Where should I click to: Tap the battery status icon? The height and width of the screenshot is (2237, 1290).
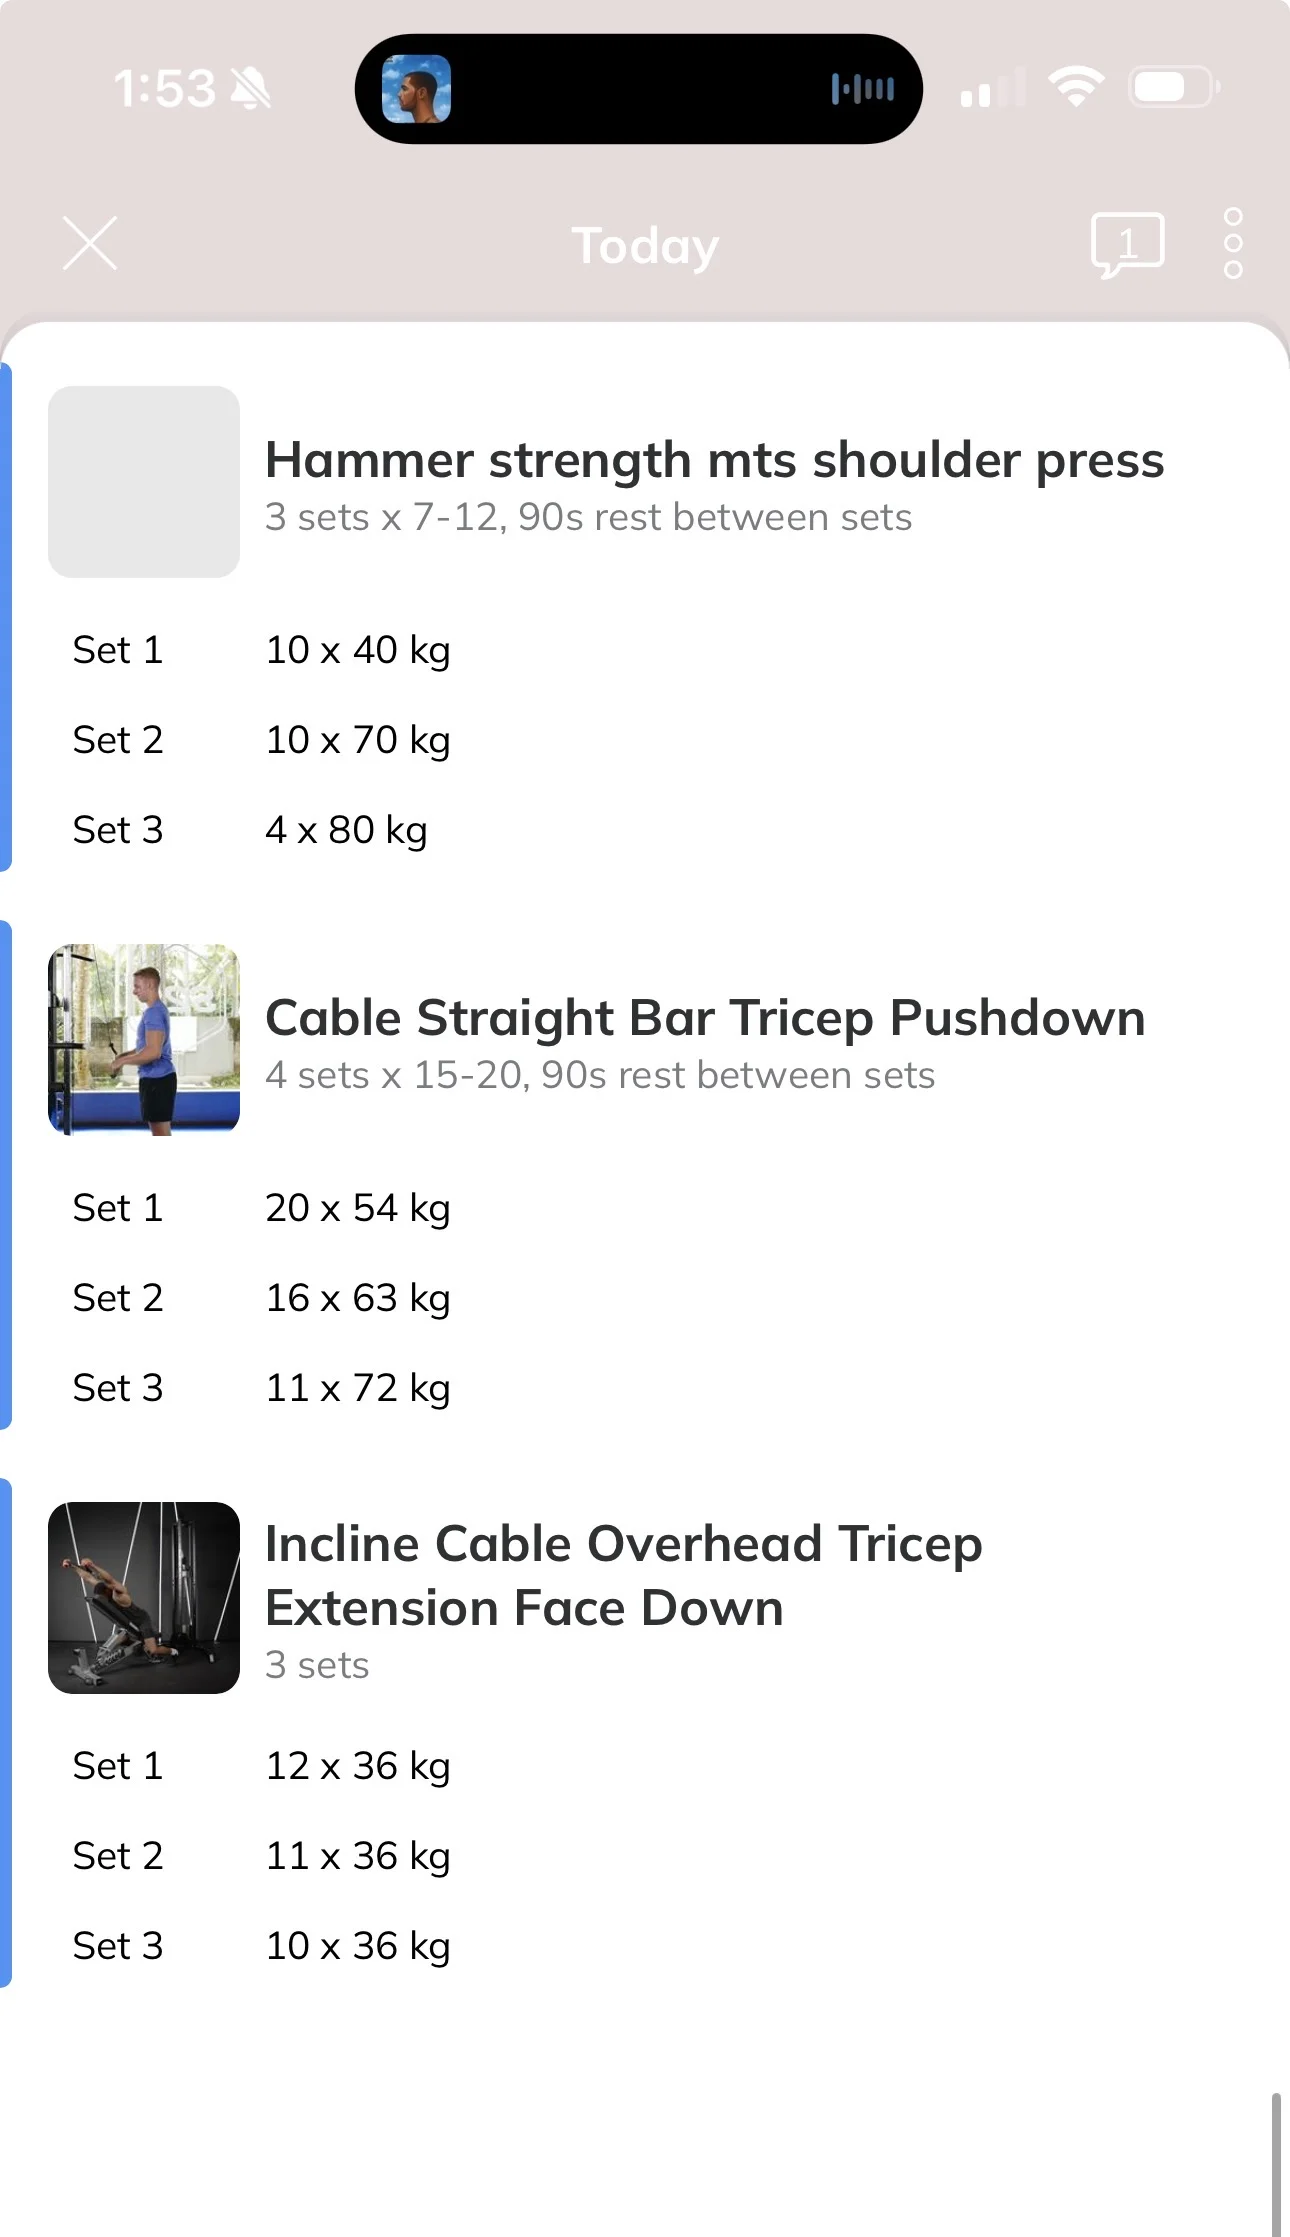[1174, 87]
